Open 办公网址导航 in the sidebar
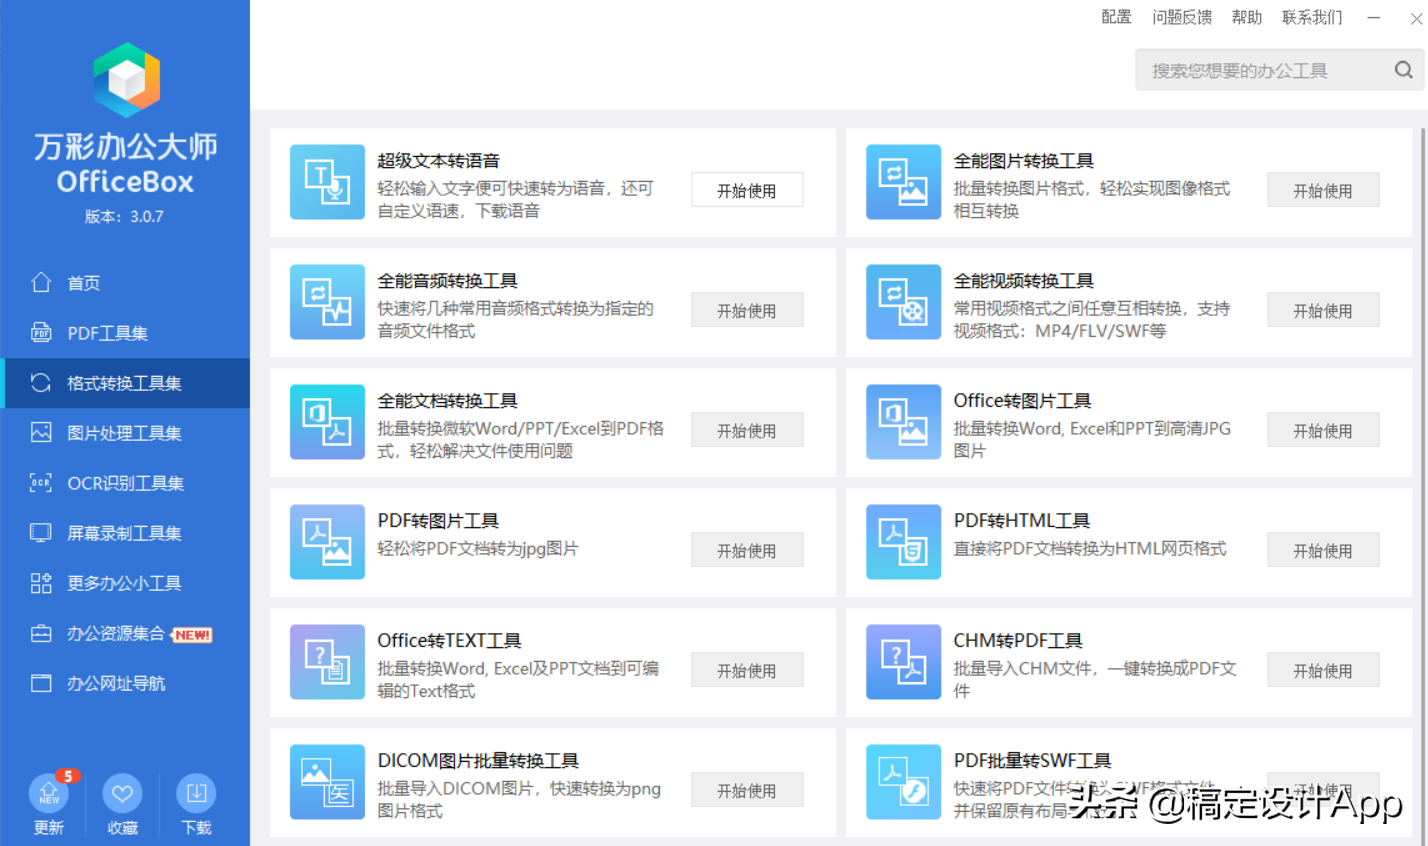The image size is (1428, 846). point(125,683)
